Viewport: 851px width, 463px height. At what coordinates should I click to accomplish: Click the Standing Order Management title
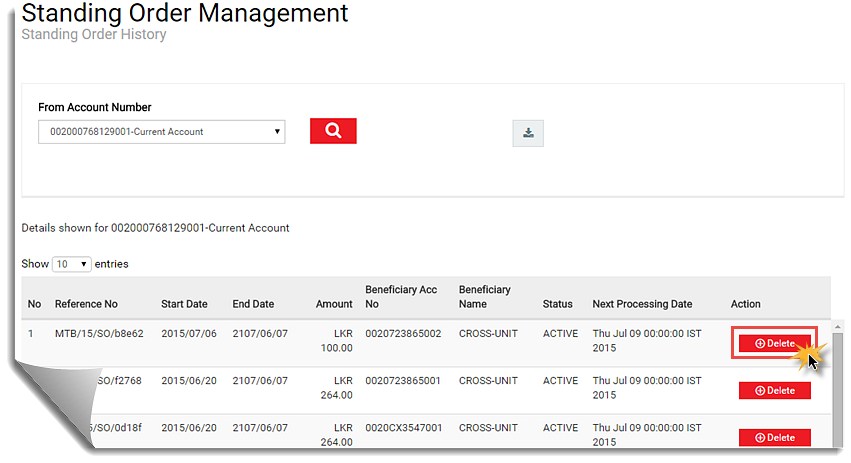(185, 12)
